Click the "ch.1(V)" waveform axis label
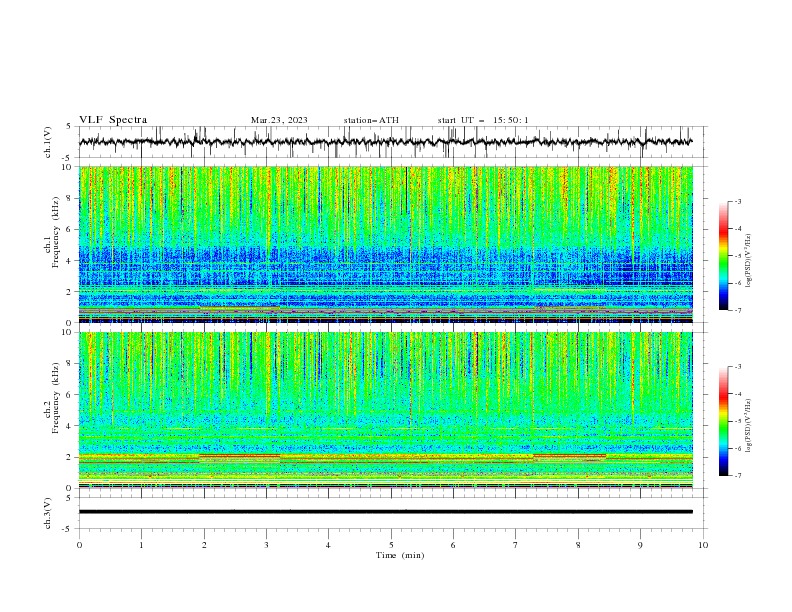This screenshot has width=792, height=612. [x=48, y=142]
